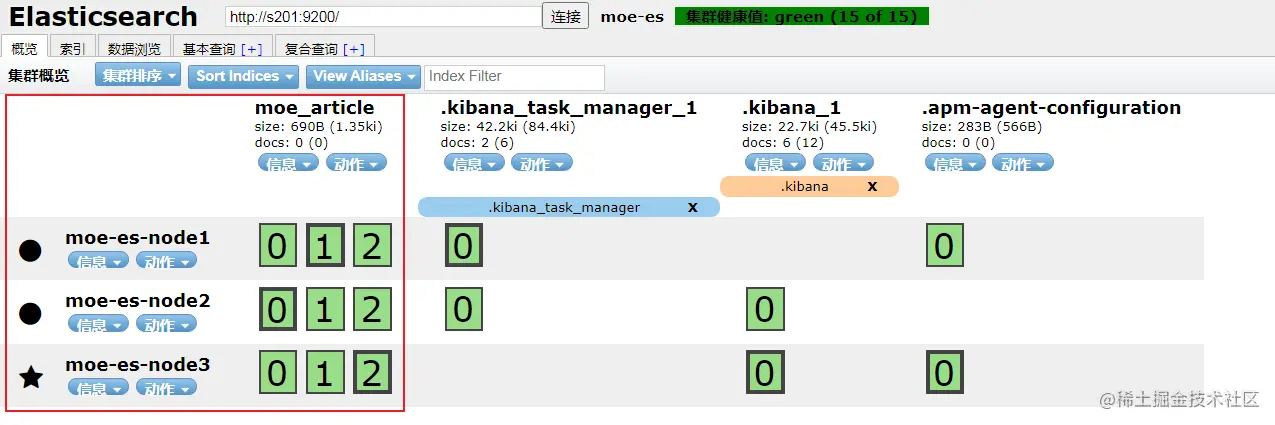The width and height of the screenshot is (1275, 425).
Task: Open .kibana_1 shard 0 on moe-es-node3
Action: (x=765, y=373)
